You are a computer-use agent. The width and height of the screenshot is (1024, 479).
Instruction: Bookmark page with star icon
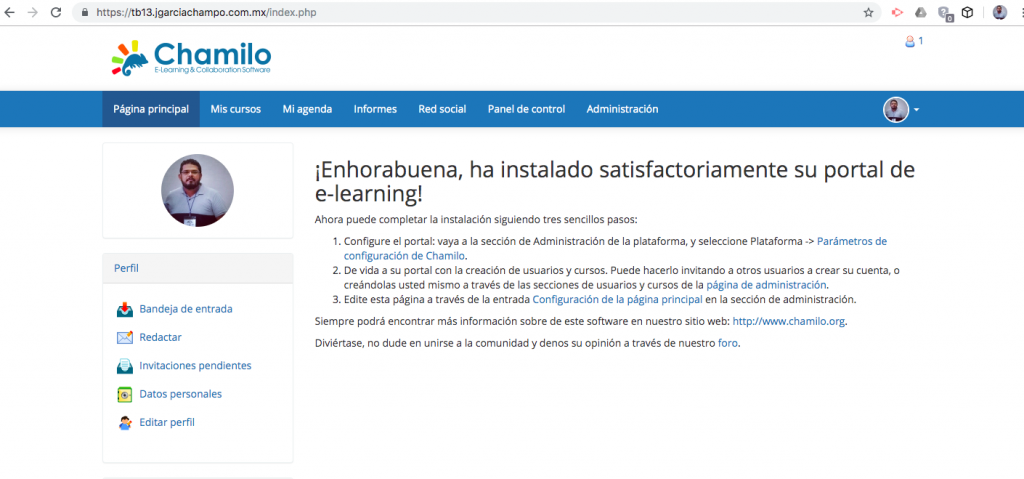click(869, 13)
